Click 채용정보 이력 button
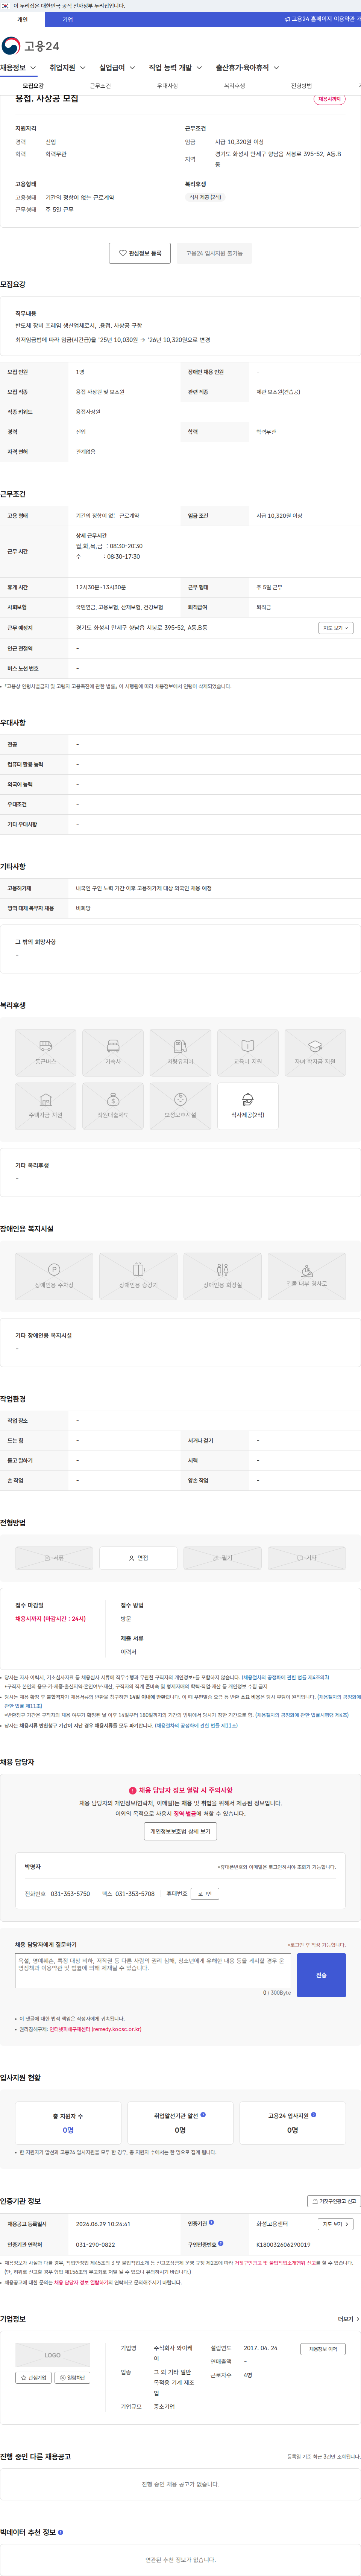 tap(323, 2349)
